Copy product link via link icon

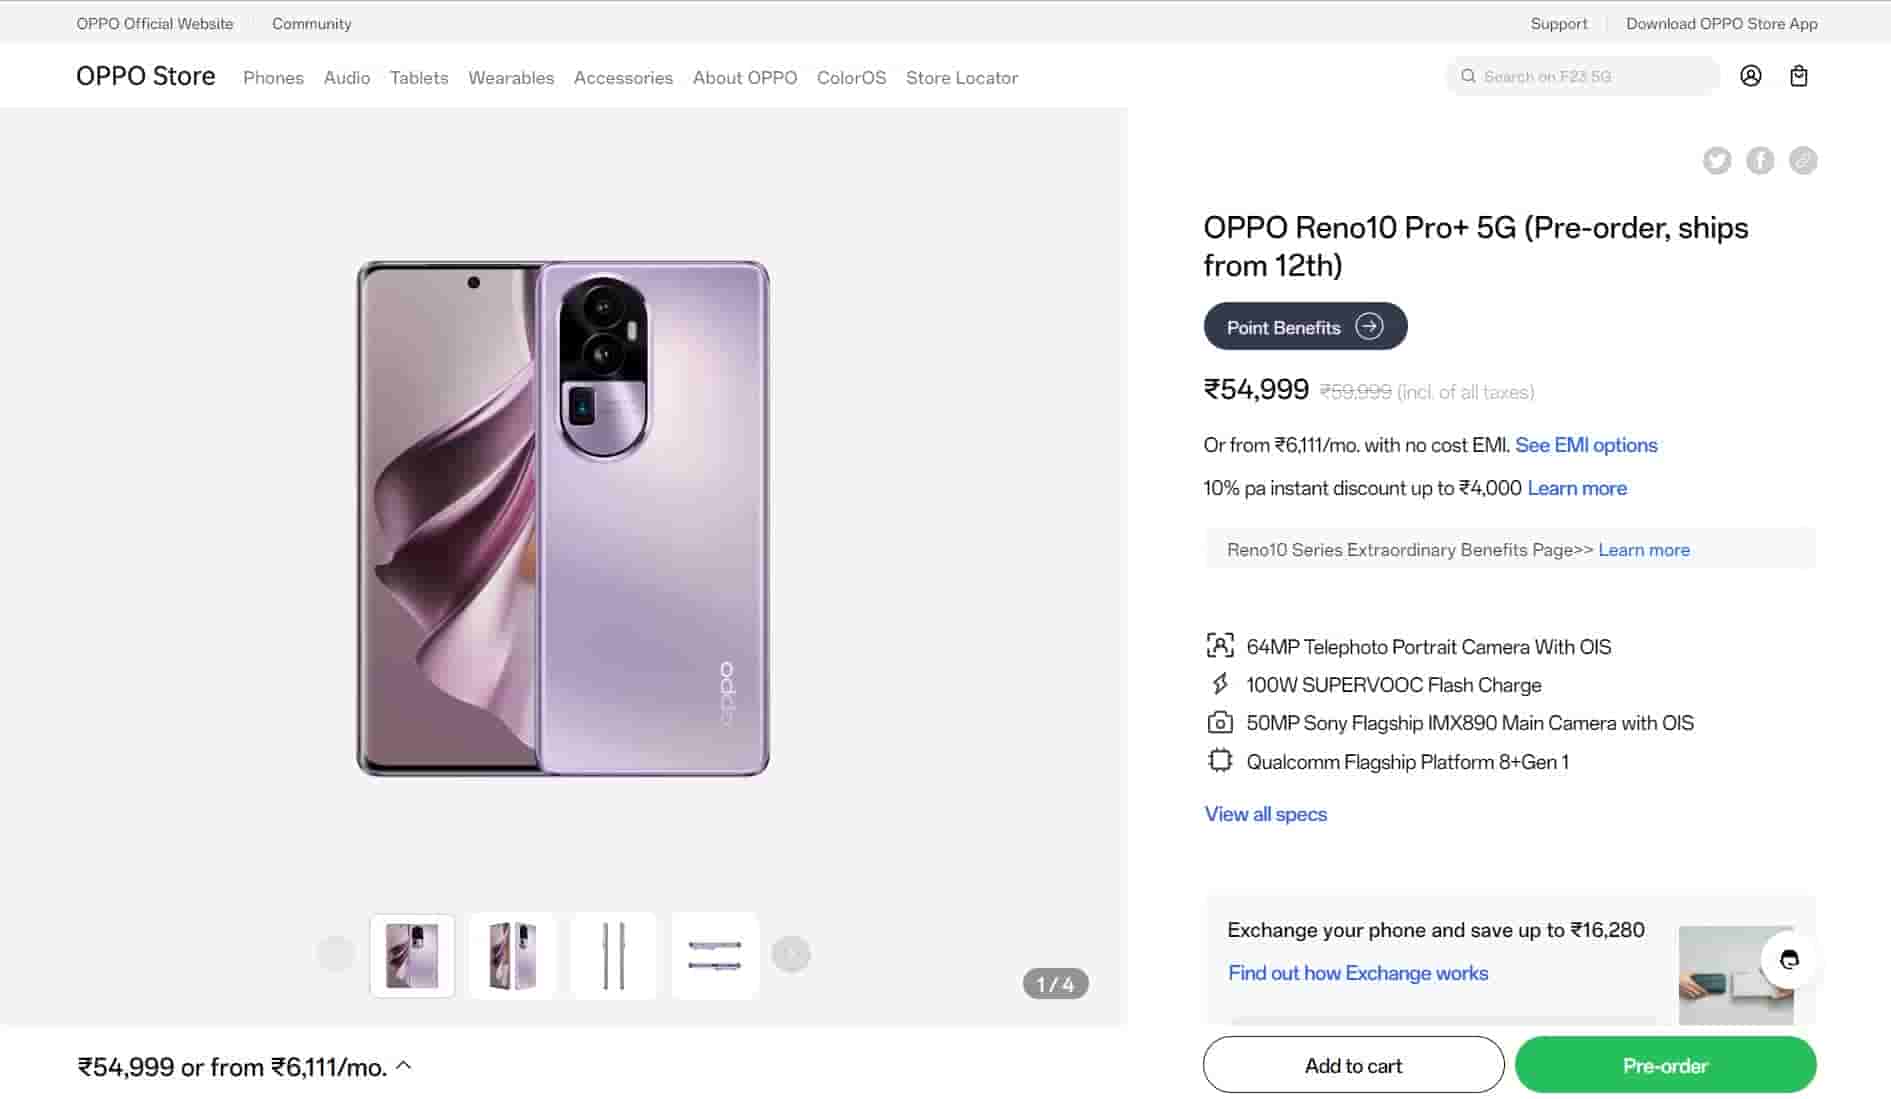tap(1803, 160)
